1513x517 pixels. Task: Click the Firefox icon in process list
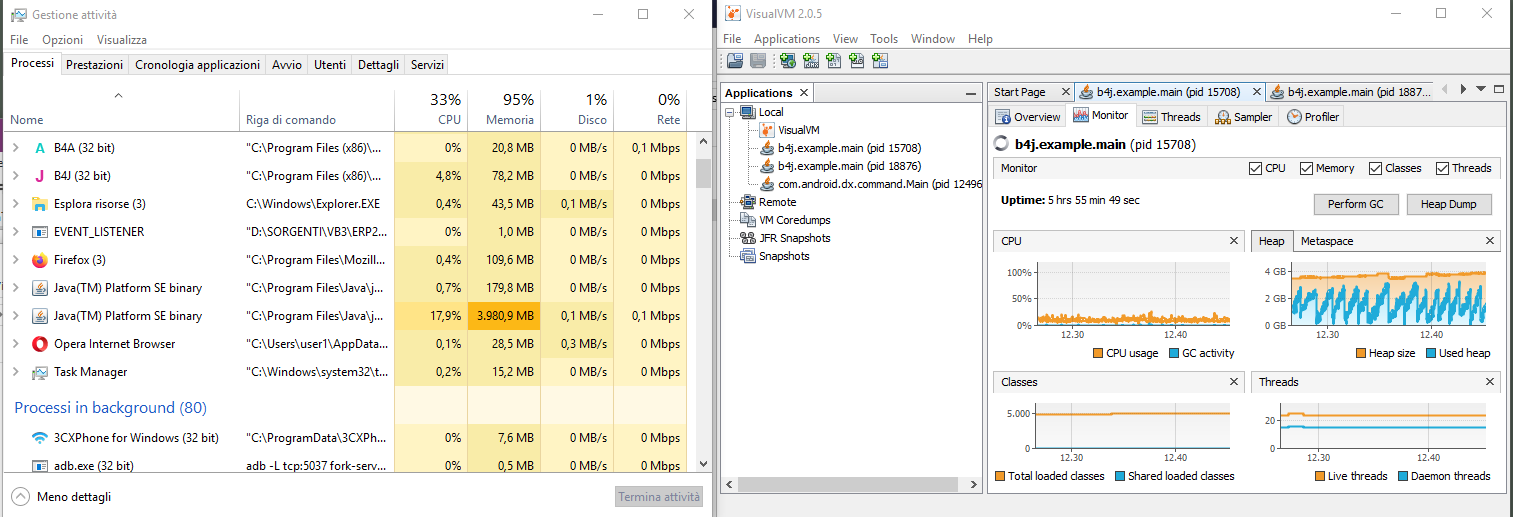click(40, 260)
